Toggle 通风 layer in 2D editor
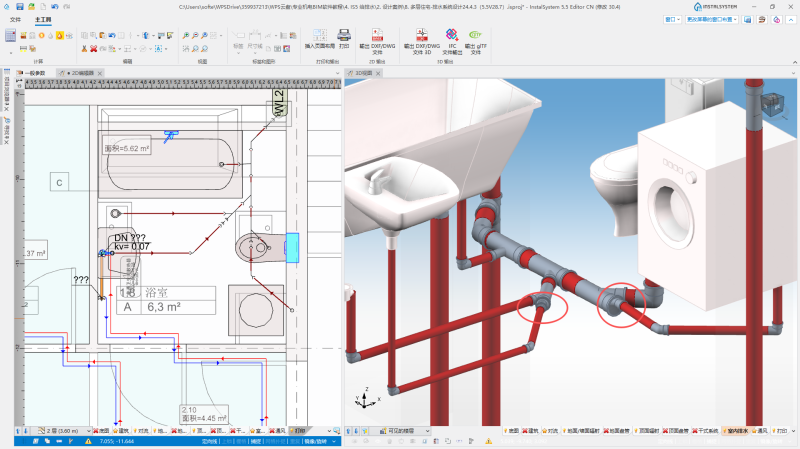Image resolution: width=800 pixels, height=449 pixels. point(278,431)
